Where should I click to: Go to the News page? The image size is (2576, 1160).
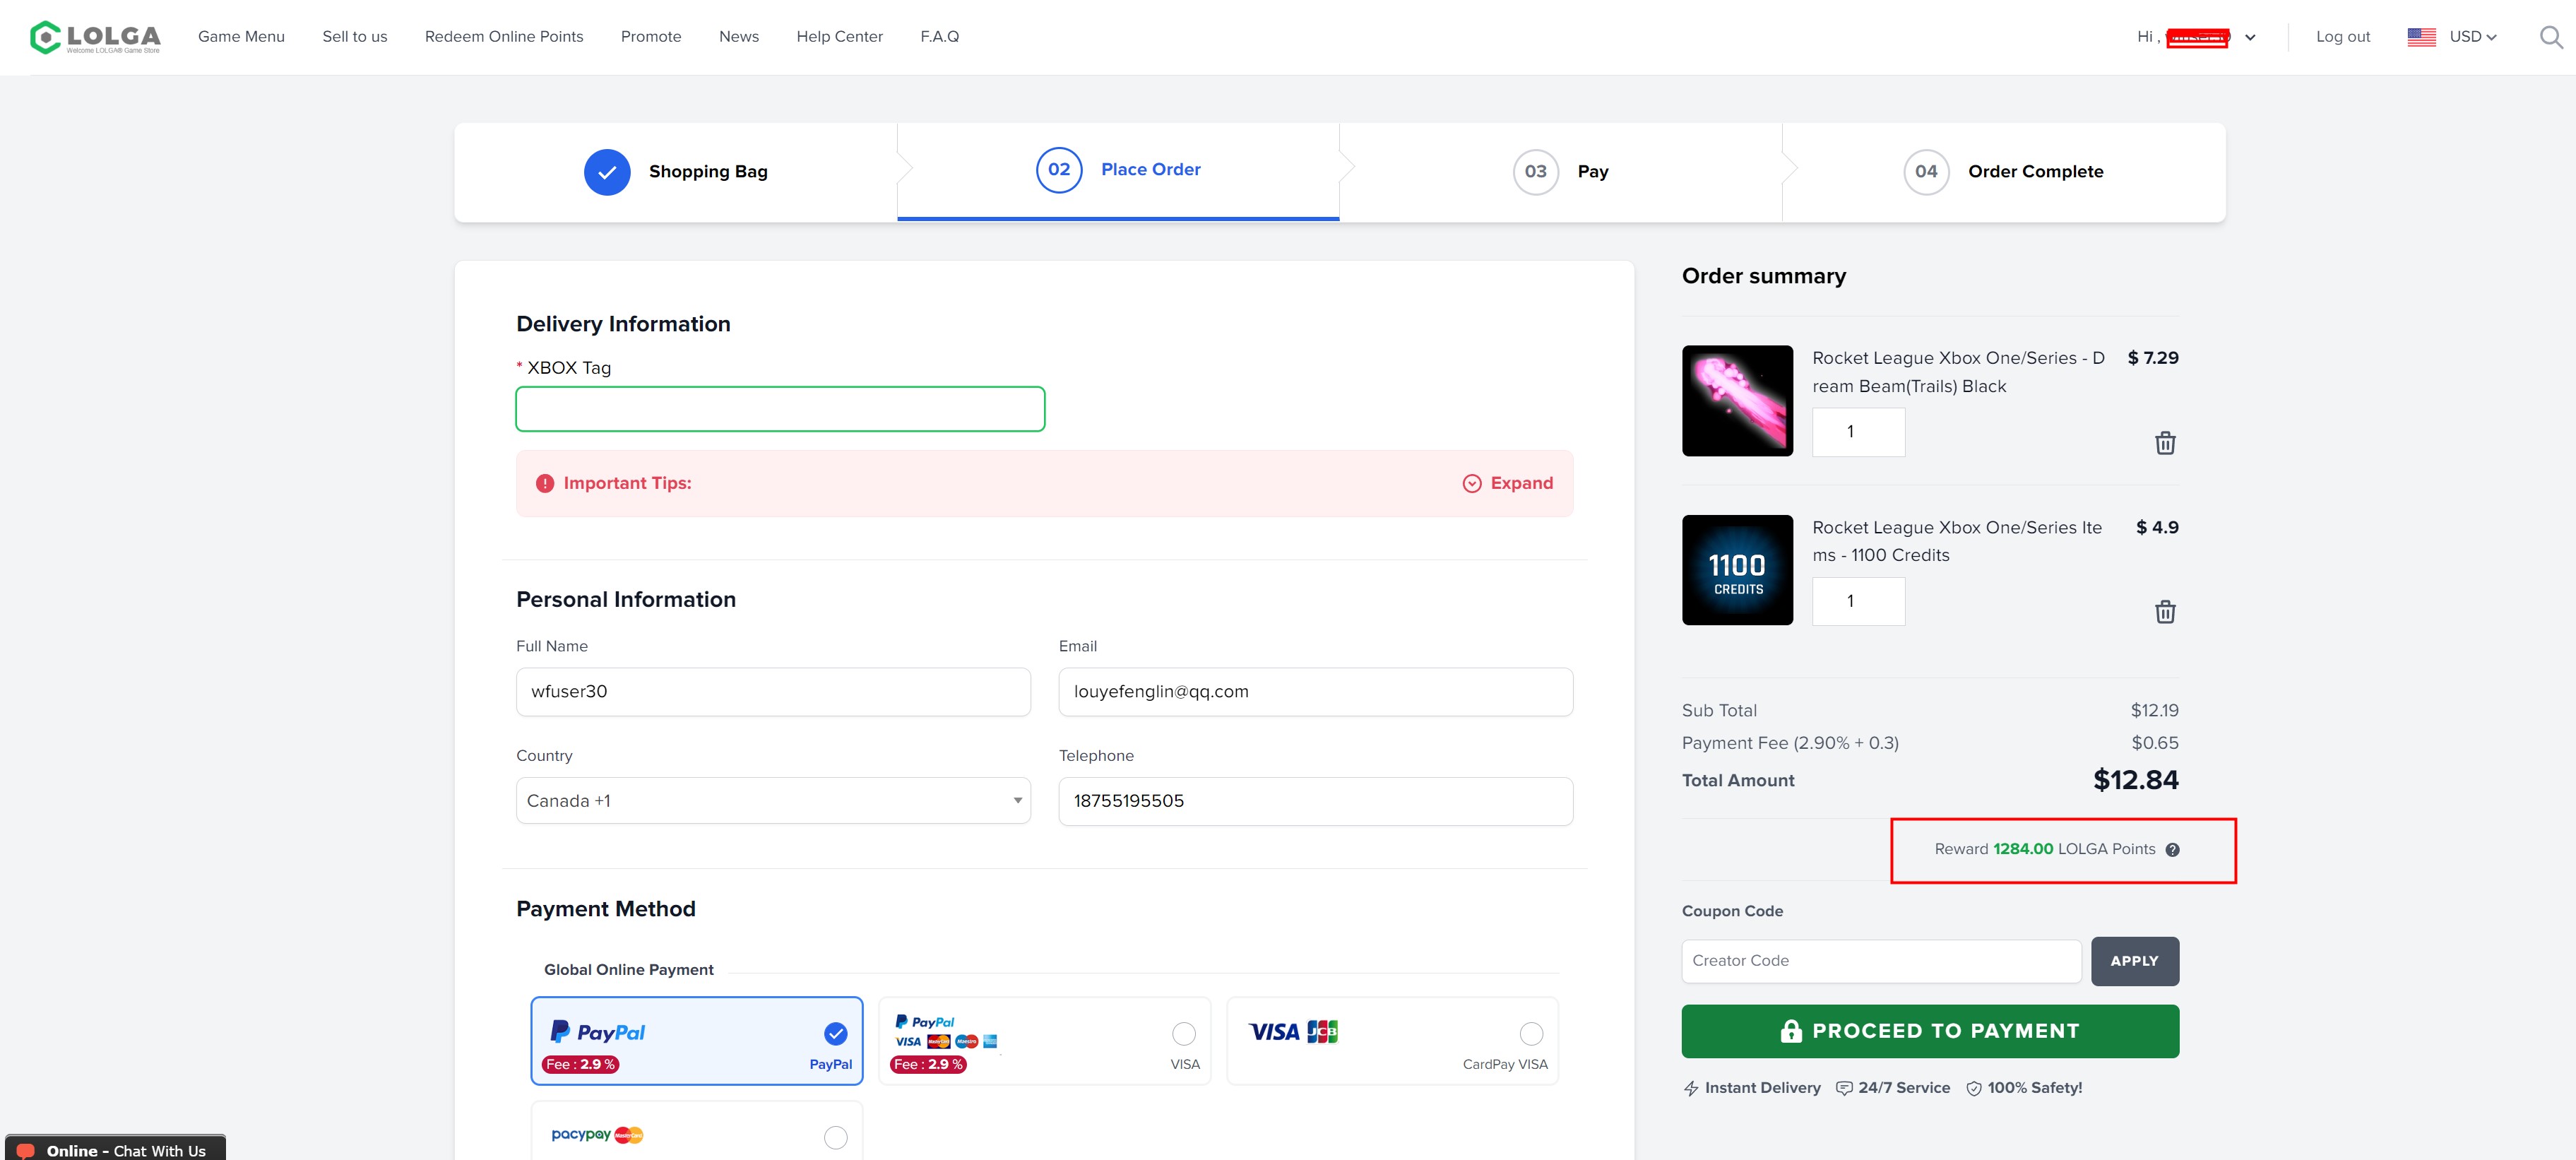pos(739,37)
